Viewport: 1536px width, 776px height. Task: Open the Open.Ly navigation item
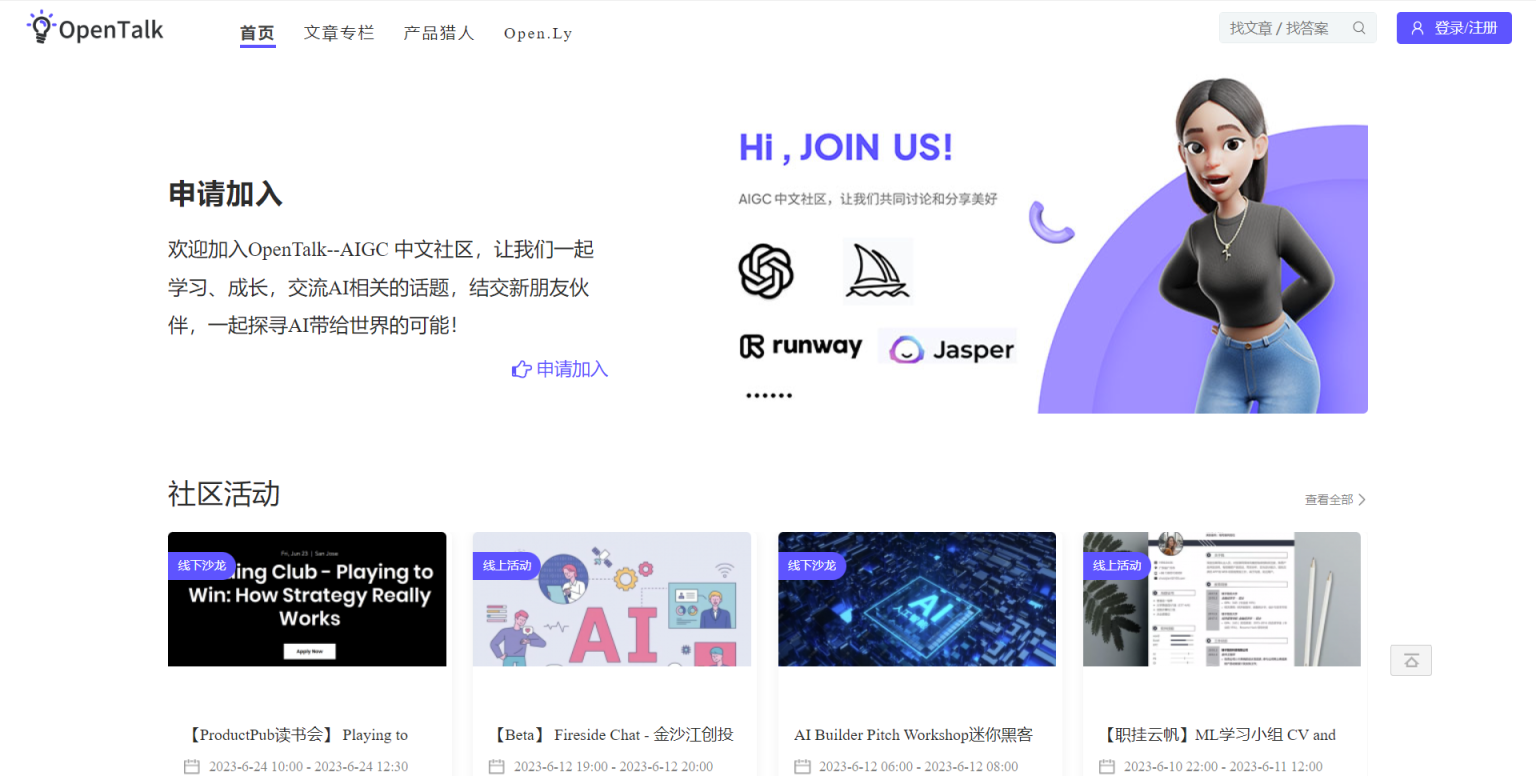point(538,33)
